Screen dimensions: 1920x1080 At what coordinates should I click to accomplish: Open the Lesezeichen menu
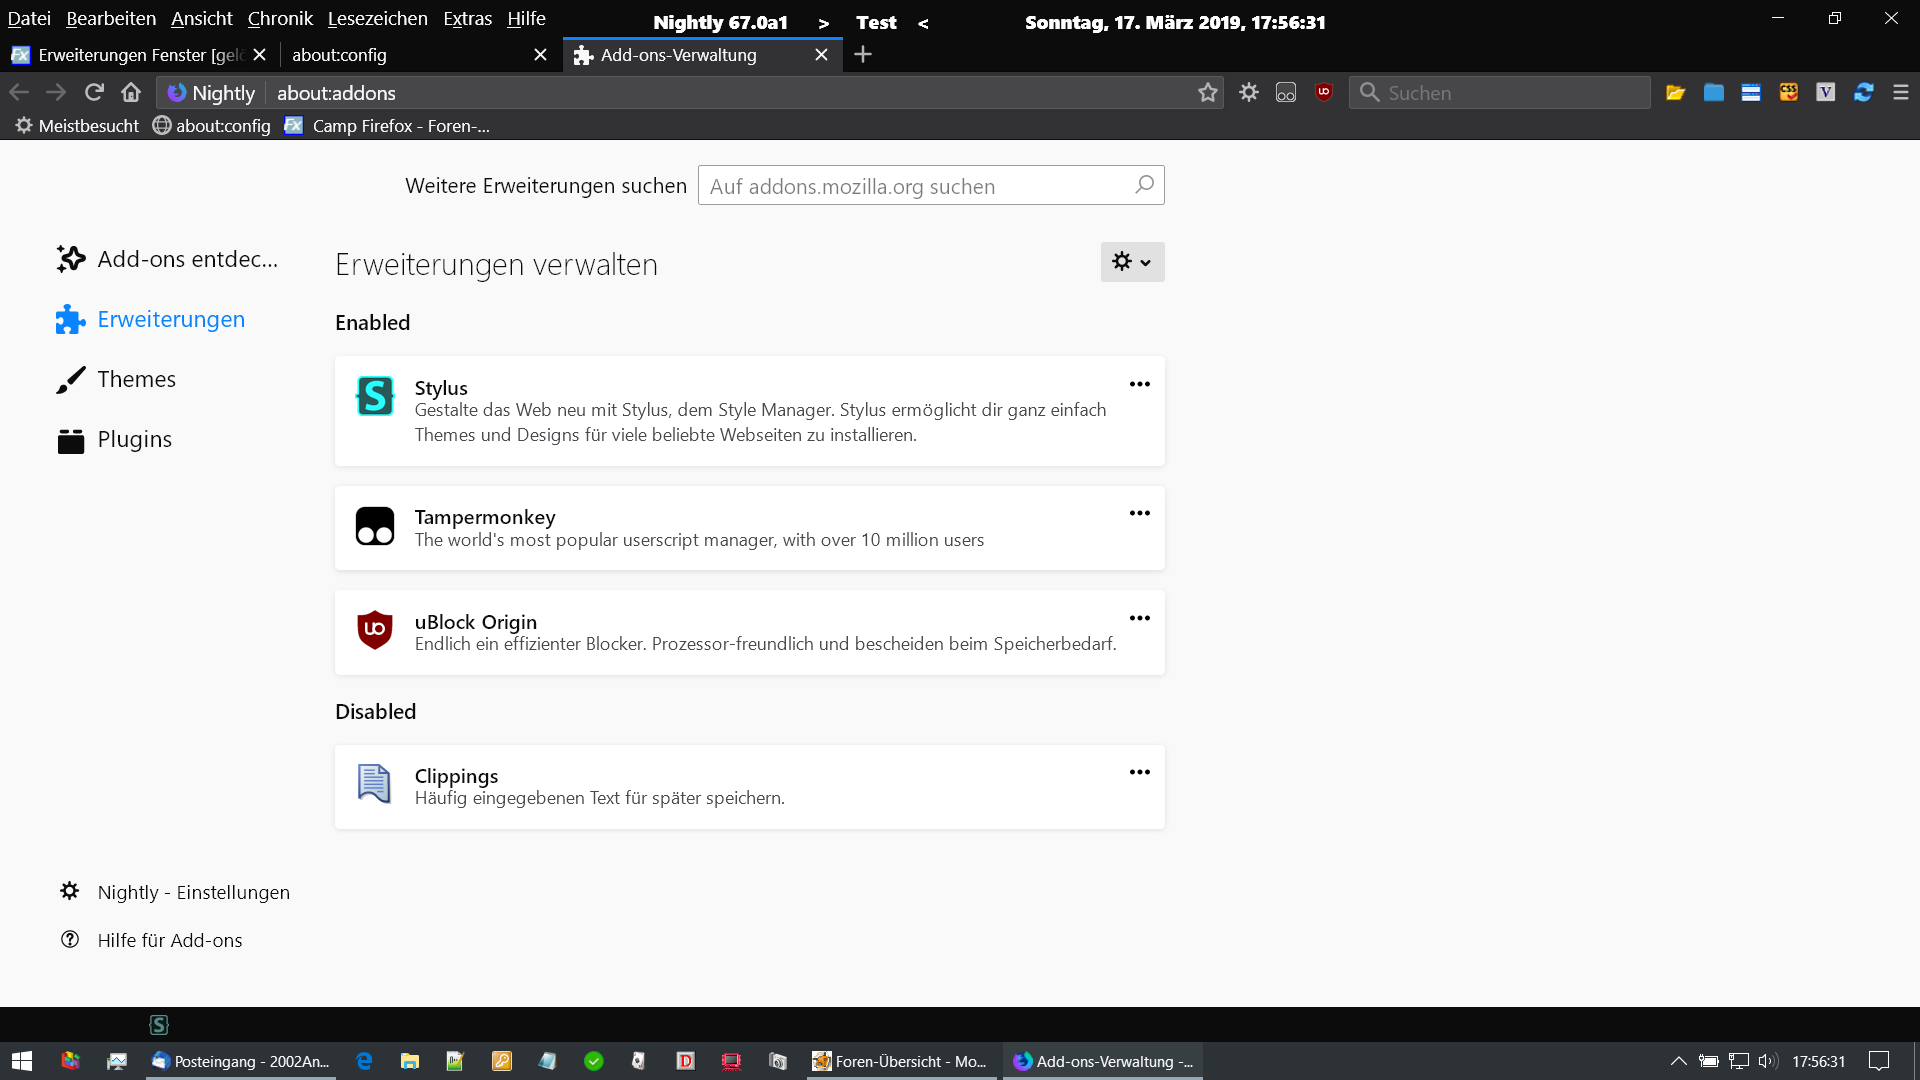[x=377, y=18]
